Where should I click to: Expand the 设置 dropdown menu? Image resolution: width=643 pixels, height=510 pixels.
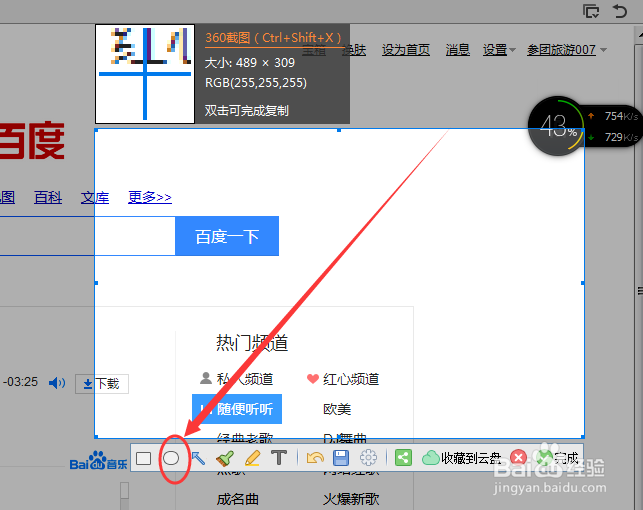499,50
